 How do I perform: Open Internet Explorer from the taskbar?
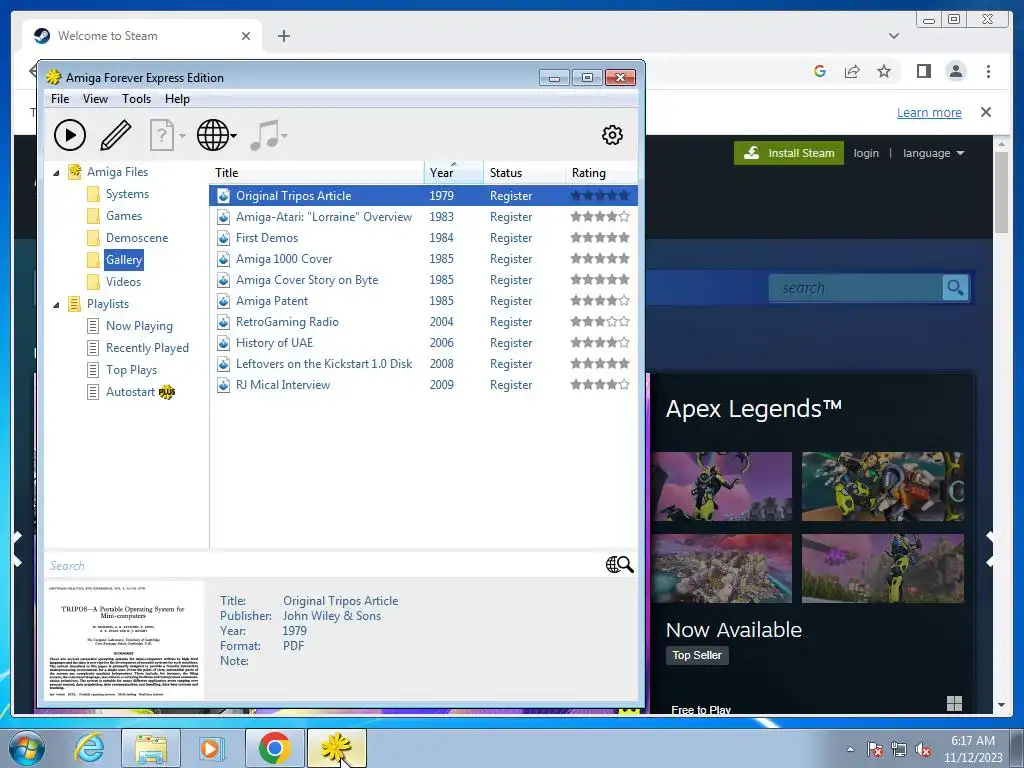tap(89, 748)
